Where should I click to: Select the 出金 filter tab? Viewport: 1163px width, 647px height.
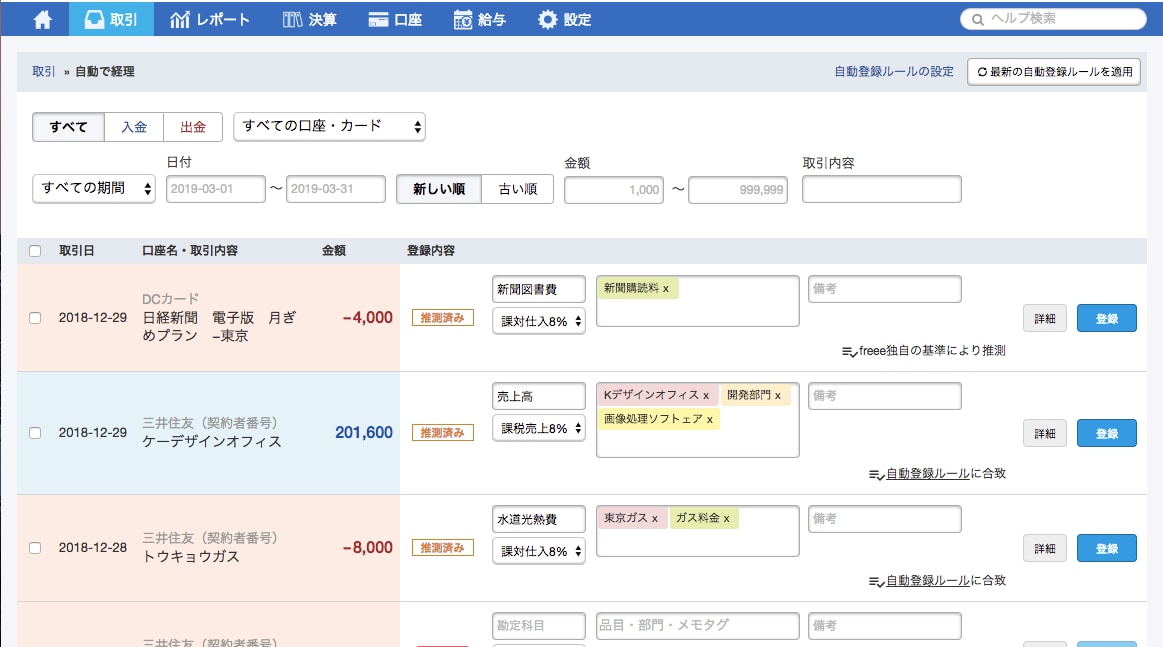193,127
